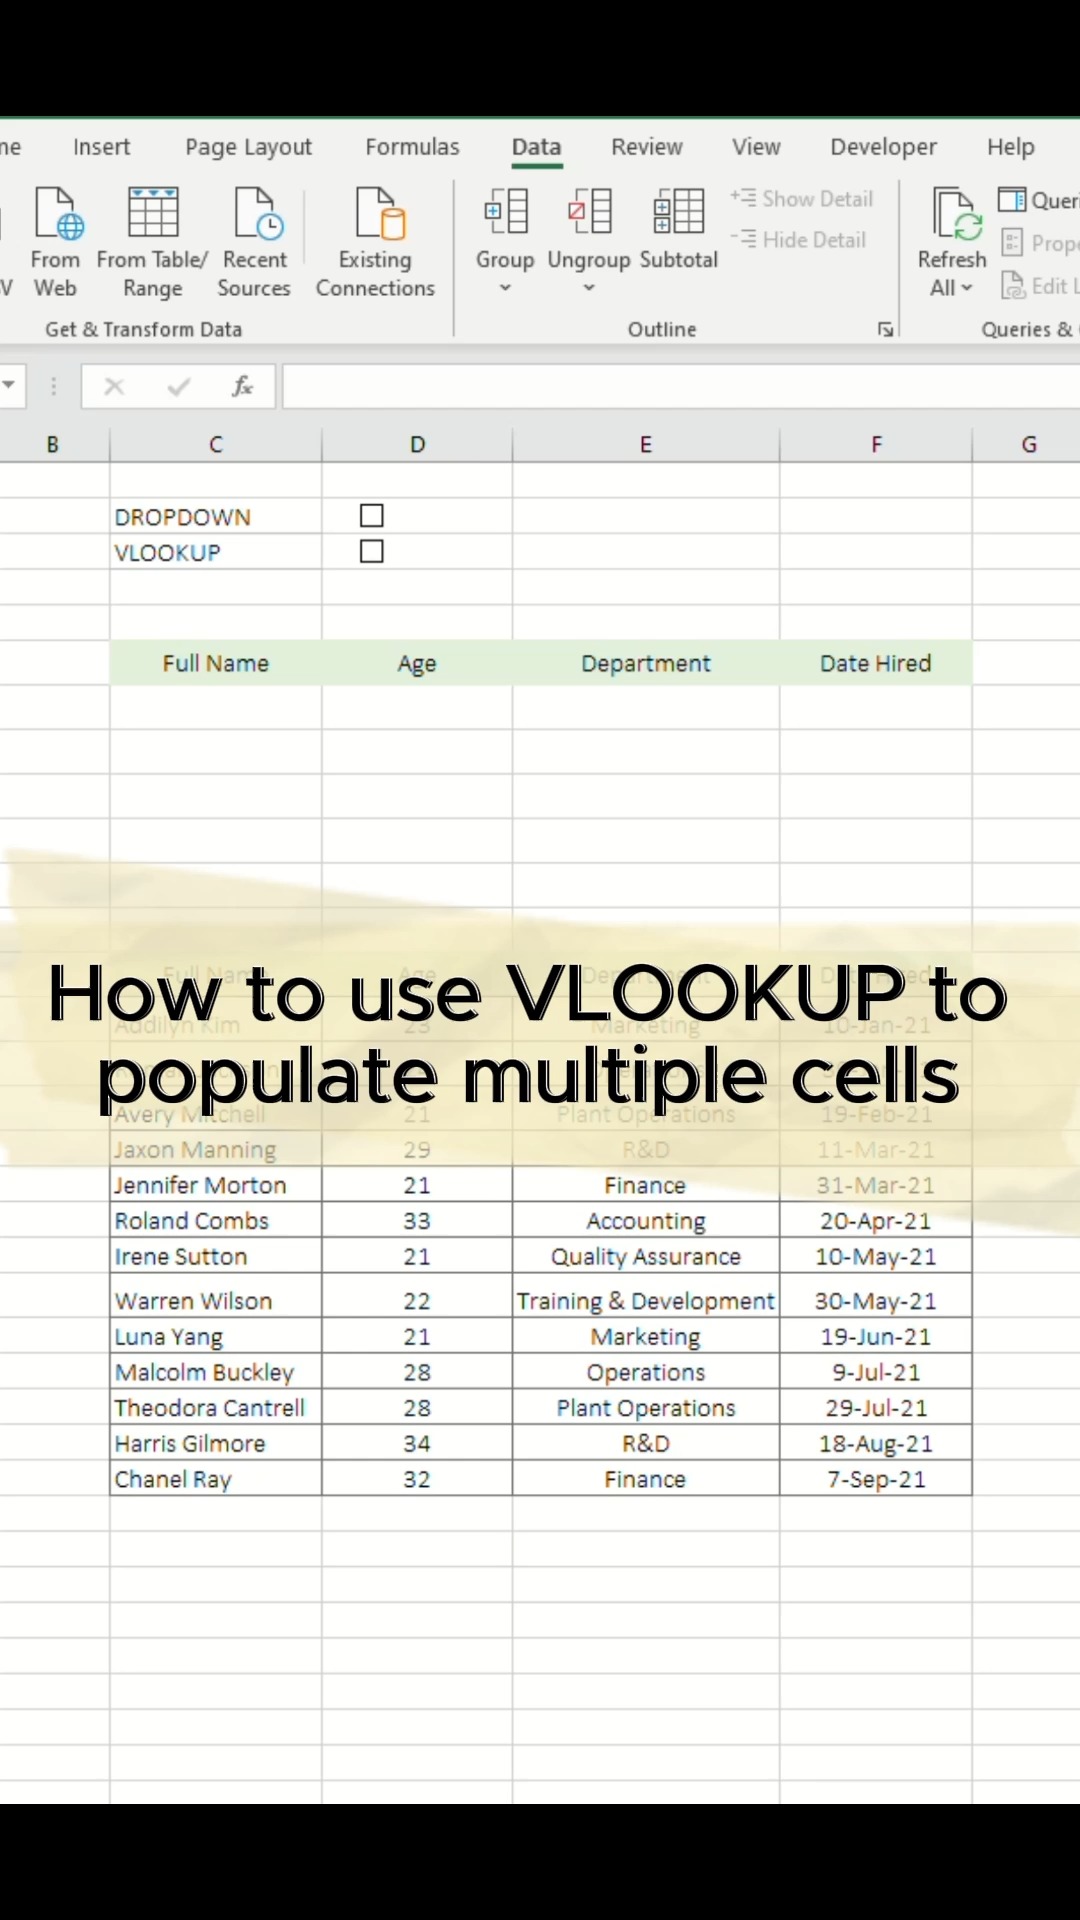Click the Date Hired header cell

click(876, 663)
